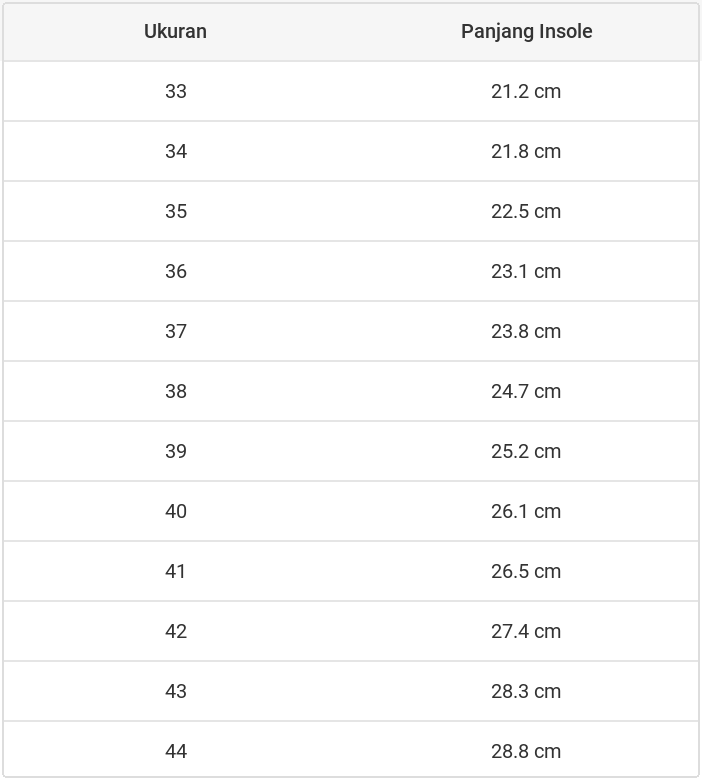
Task: Click the 28.3 cm insole value
Action: pyautogui.click(x=526, y=691)
